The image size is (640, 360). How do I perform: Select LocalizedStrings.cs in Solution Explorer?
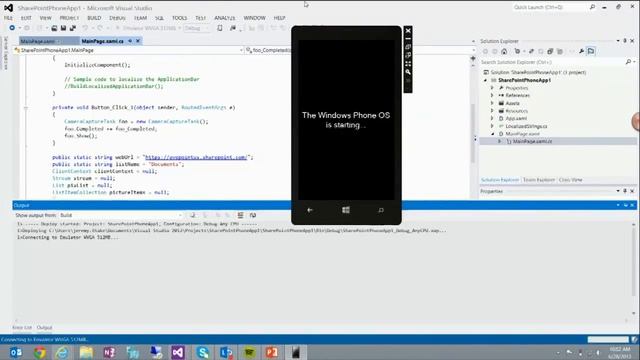click(x=526, y=126)
